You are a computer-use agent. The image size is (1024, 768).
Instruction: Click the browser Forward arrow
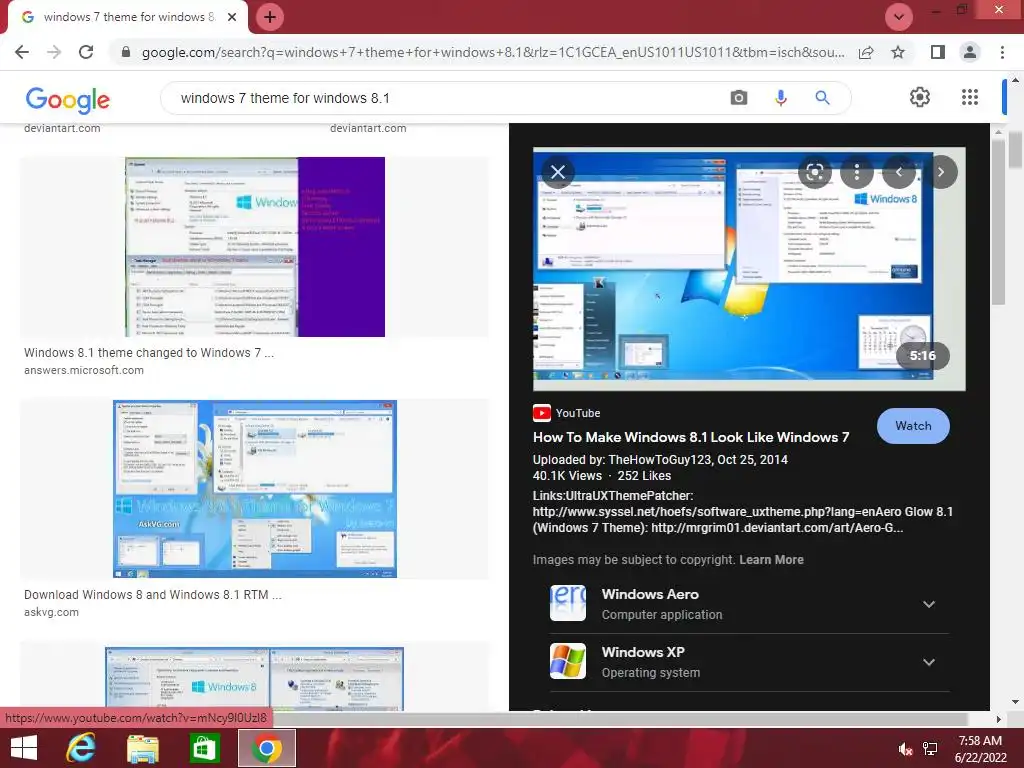pos(54,52)
